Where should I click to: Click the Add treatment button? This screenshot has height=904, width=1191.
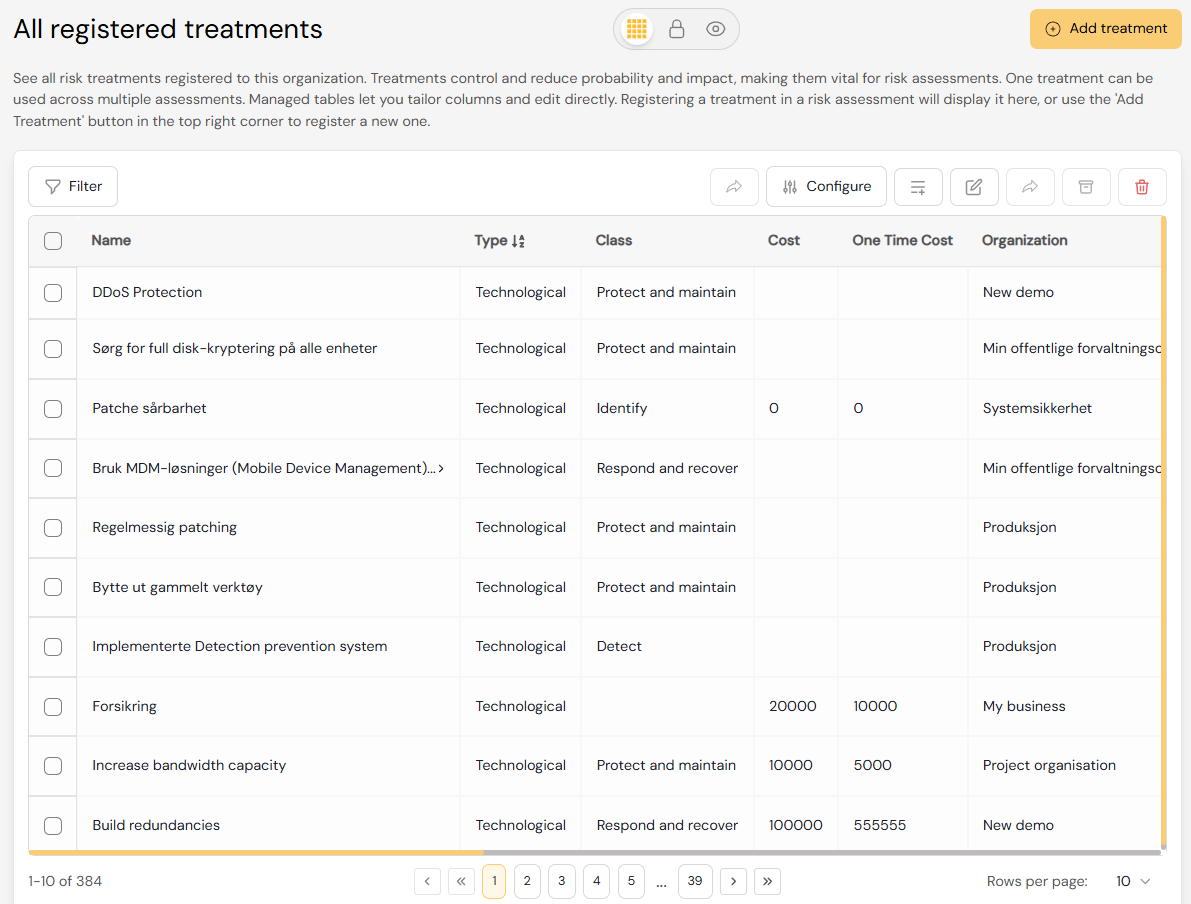(1106, 29)
